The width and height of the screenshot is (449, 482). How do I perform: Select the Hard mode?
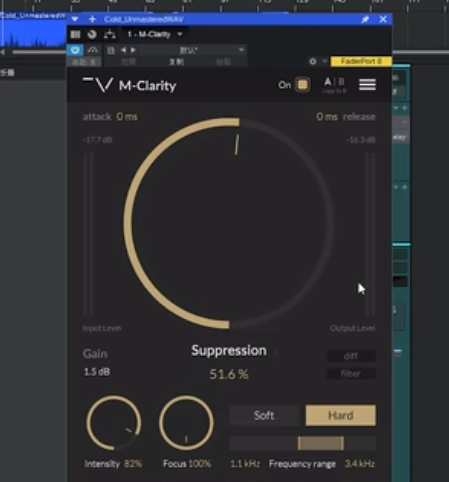tap(341, 415)
